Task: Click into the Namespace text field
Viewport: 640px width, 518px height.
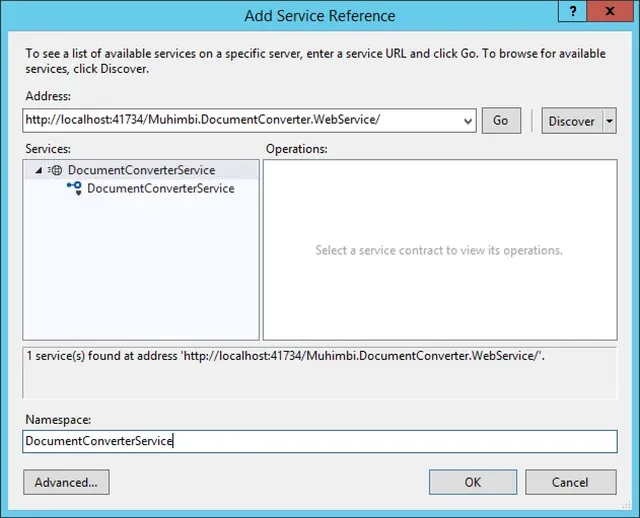Action: tap(320, 441)
